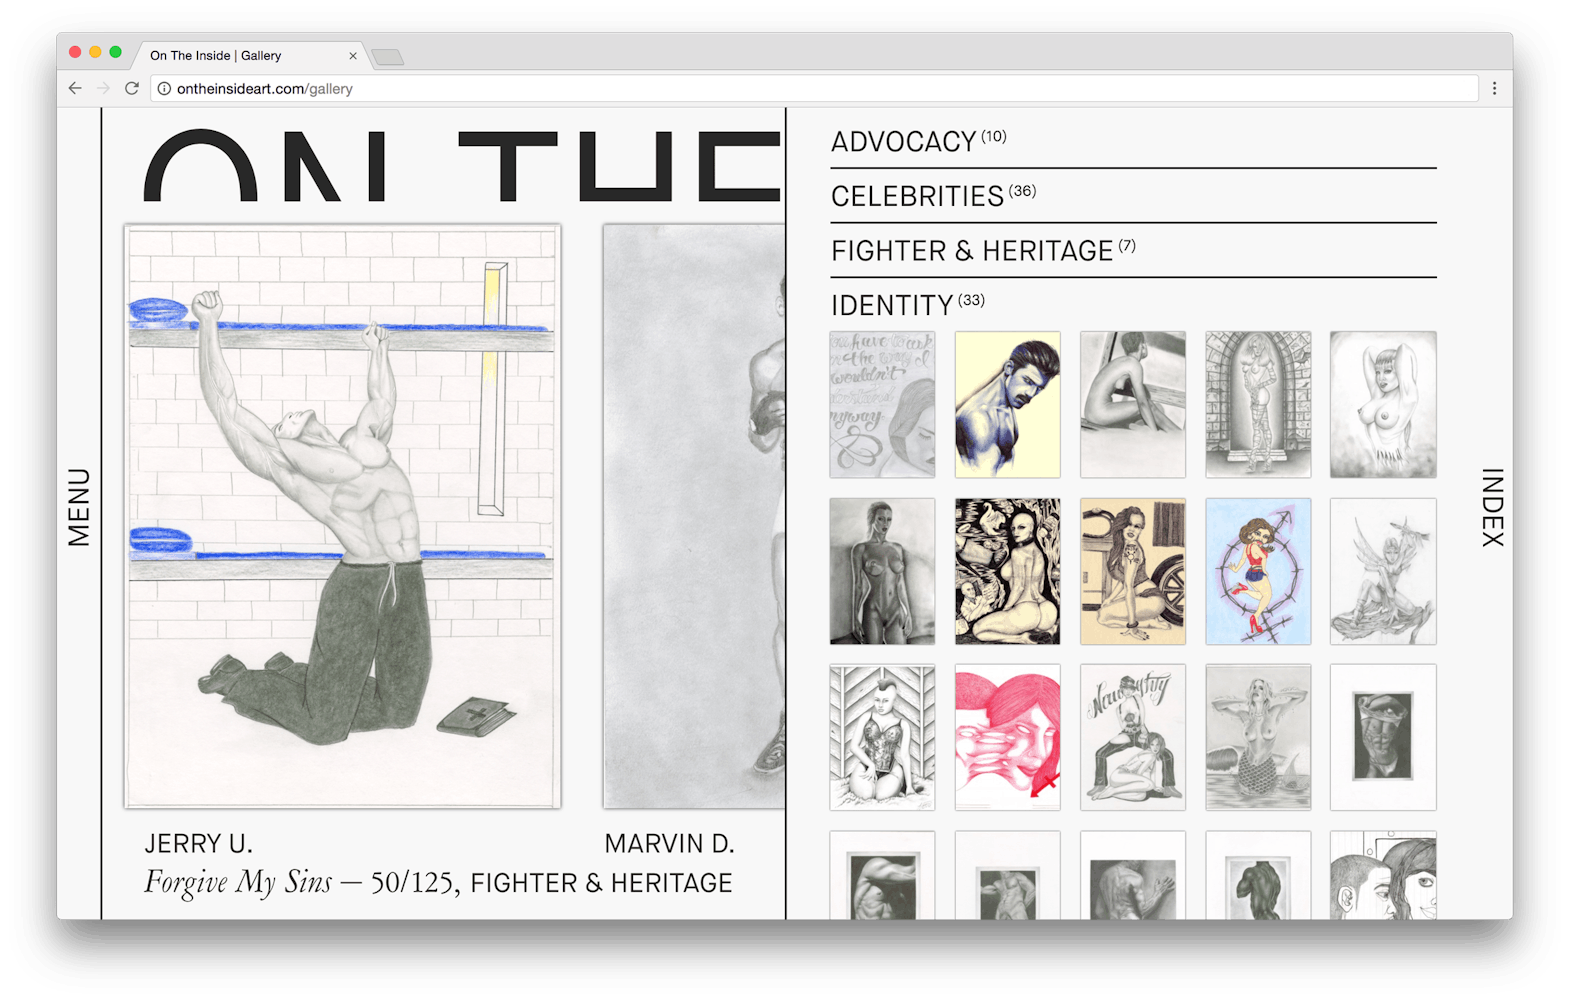The width and height of the screenshot is (1569, 1000).
Task: Open the Forgive My Sins artwork
Action: tap(342, 515)
